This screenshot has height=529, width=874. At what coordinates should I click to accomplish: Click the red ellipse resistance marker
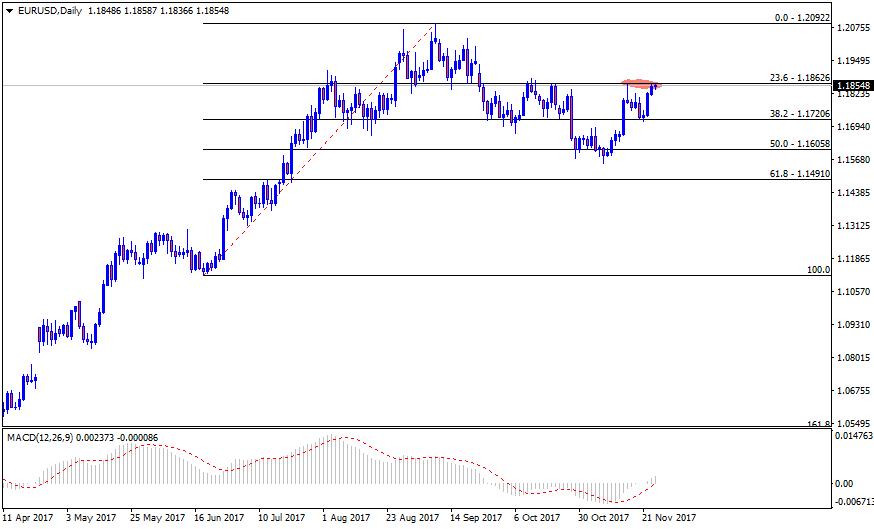point(640,83)
